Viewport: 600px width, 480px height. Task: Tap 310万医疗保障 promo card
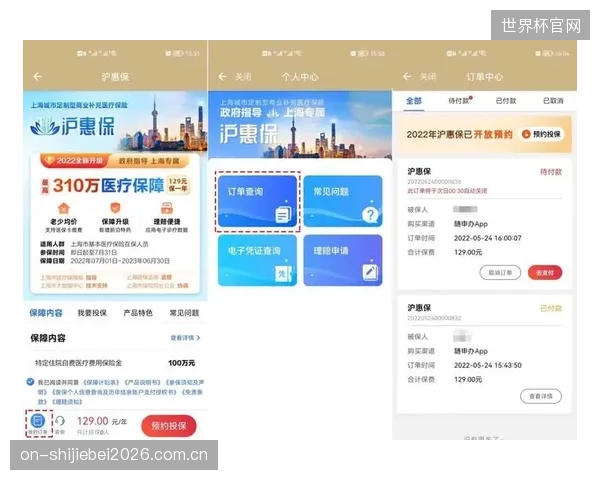coord(115,224)
